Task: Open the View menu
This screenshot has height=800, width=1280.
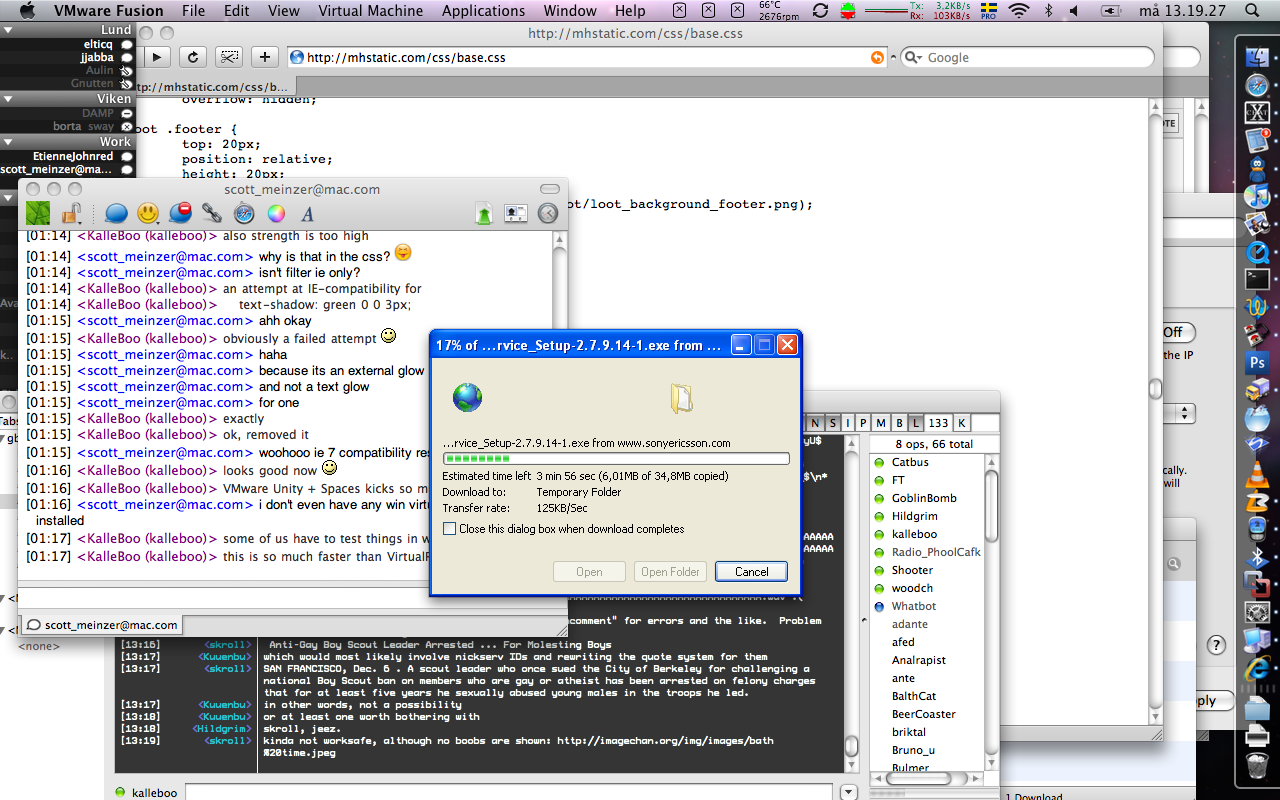Action: pos(284,11)
